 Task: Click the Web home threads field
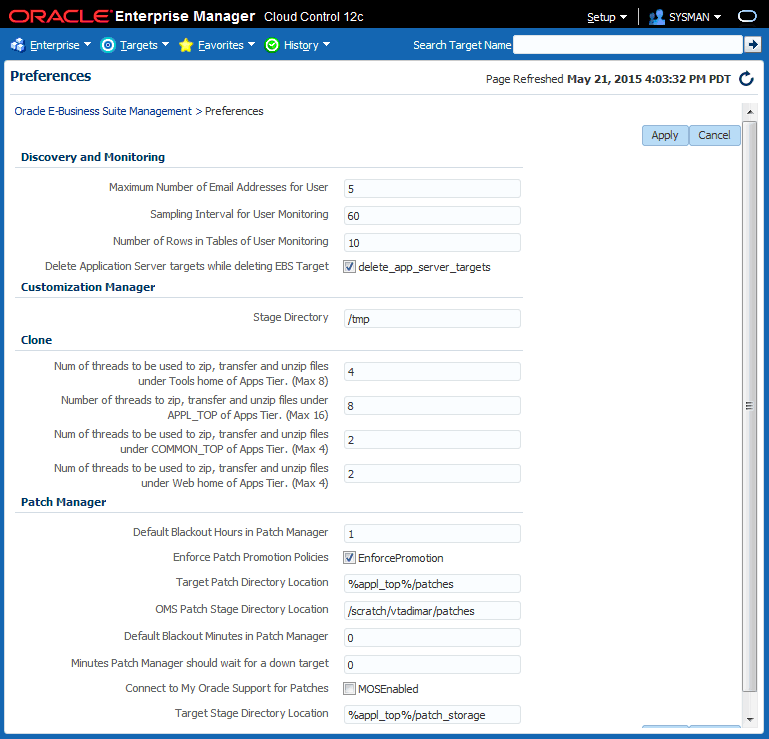pyautogui.click(x=432, y=474)
